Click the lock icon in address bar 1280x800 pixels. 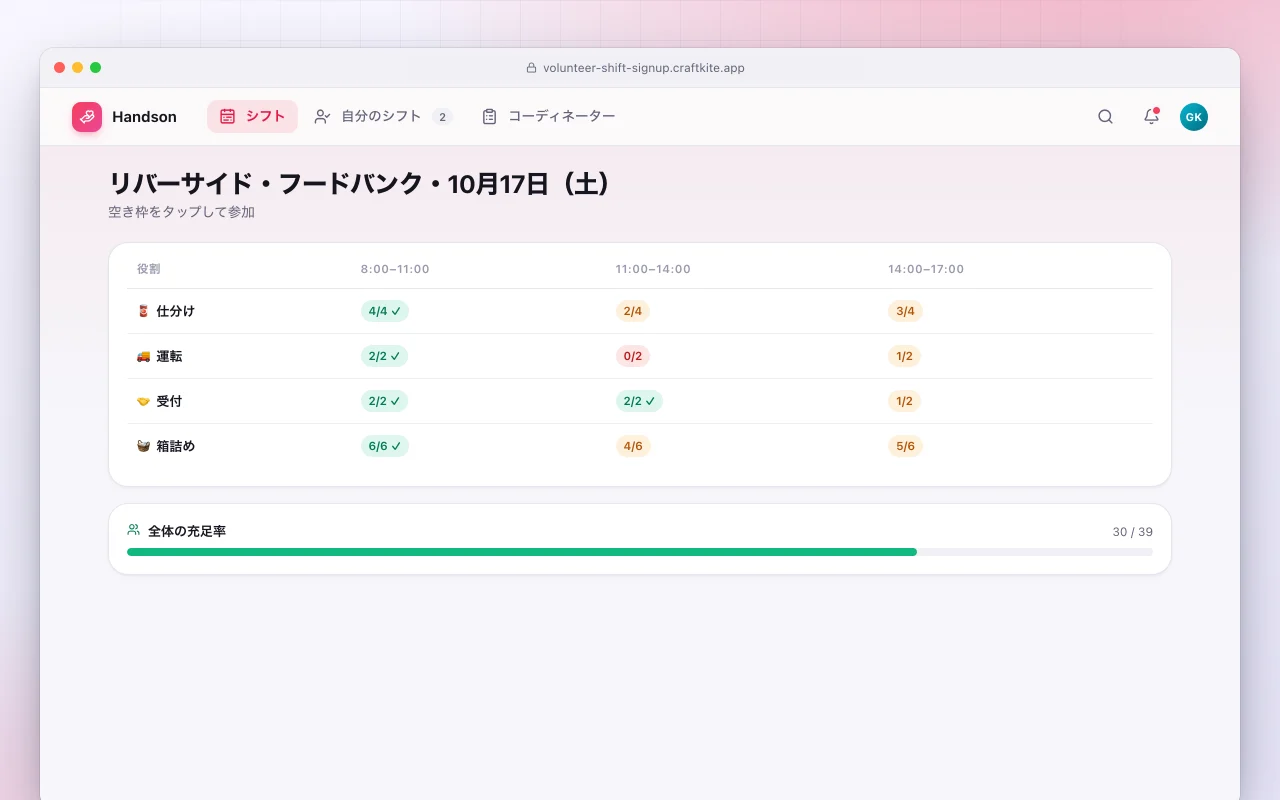pos(532,68)
